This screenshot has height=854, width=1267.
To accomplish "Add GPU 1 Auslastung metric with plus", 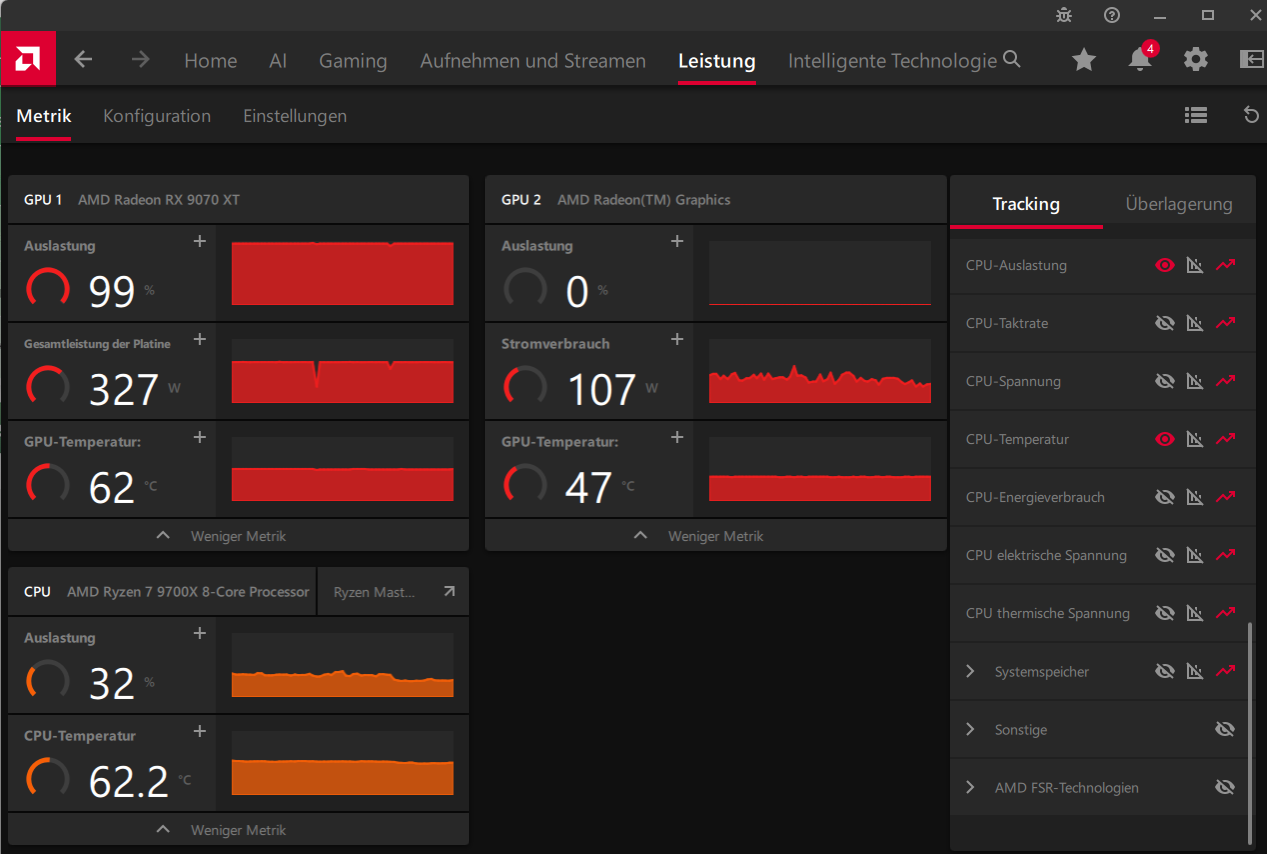I will pos(199,241).
